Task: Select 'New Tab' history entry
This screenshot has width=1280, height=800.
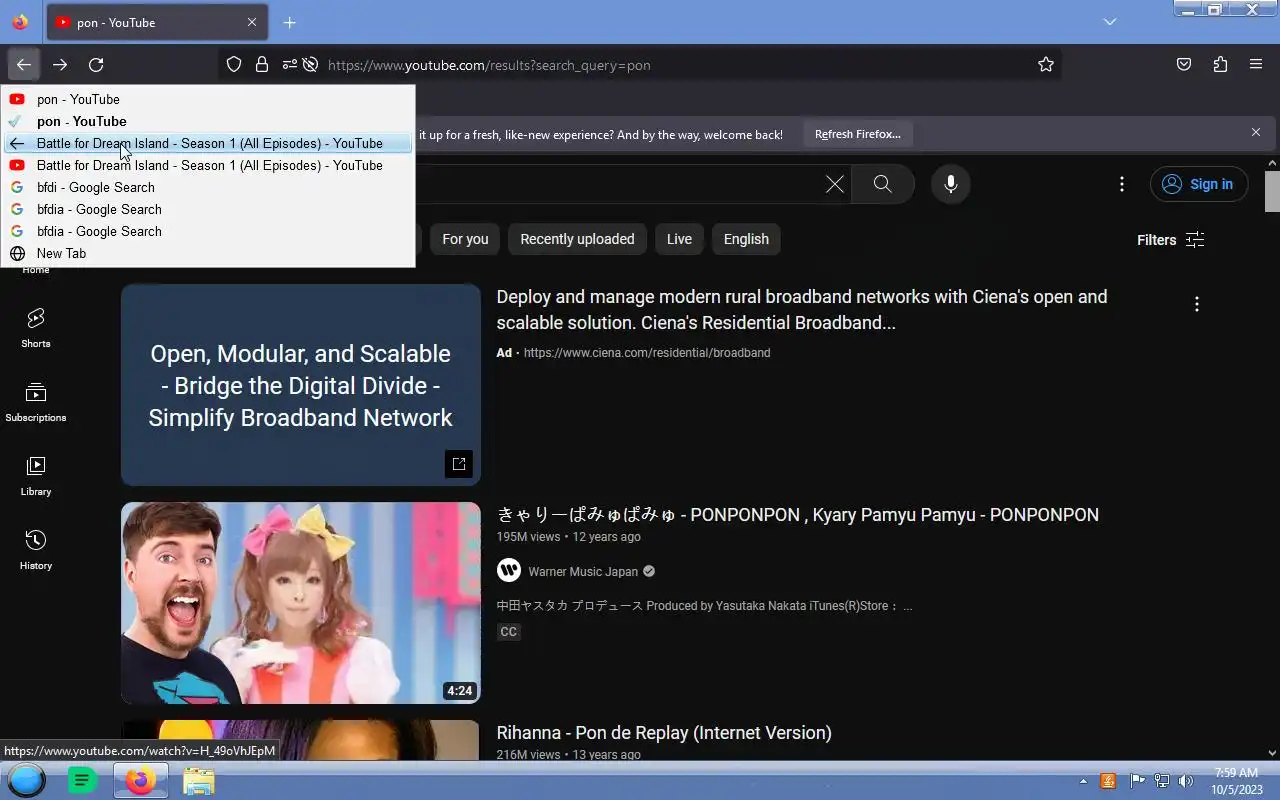Action: (208, 253)
